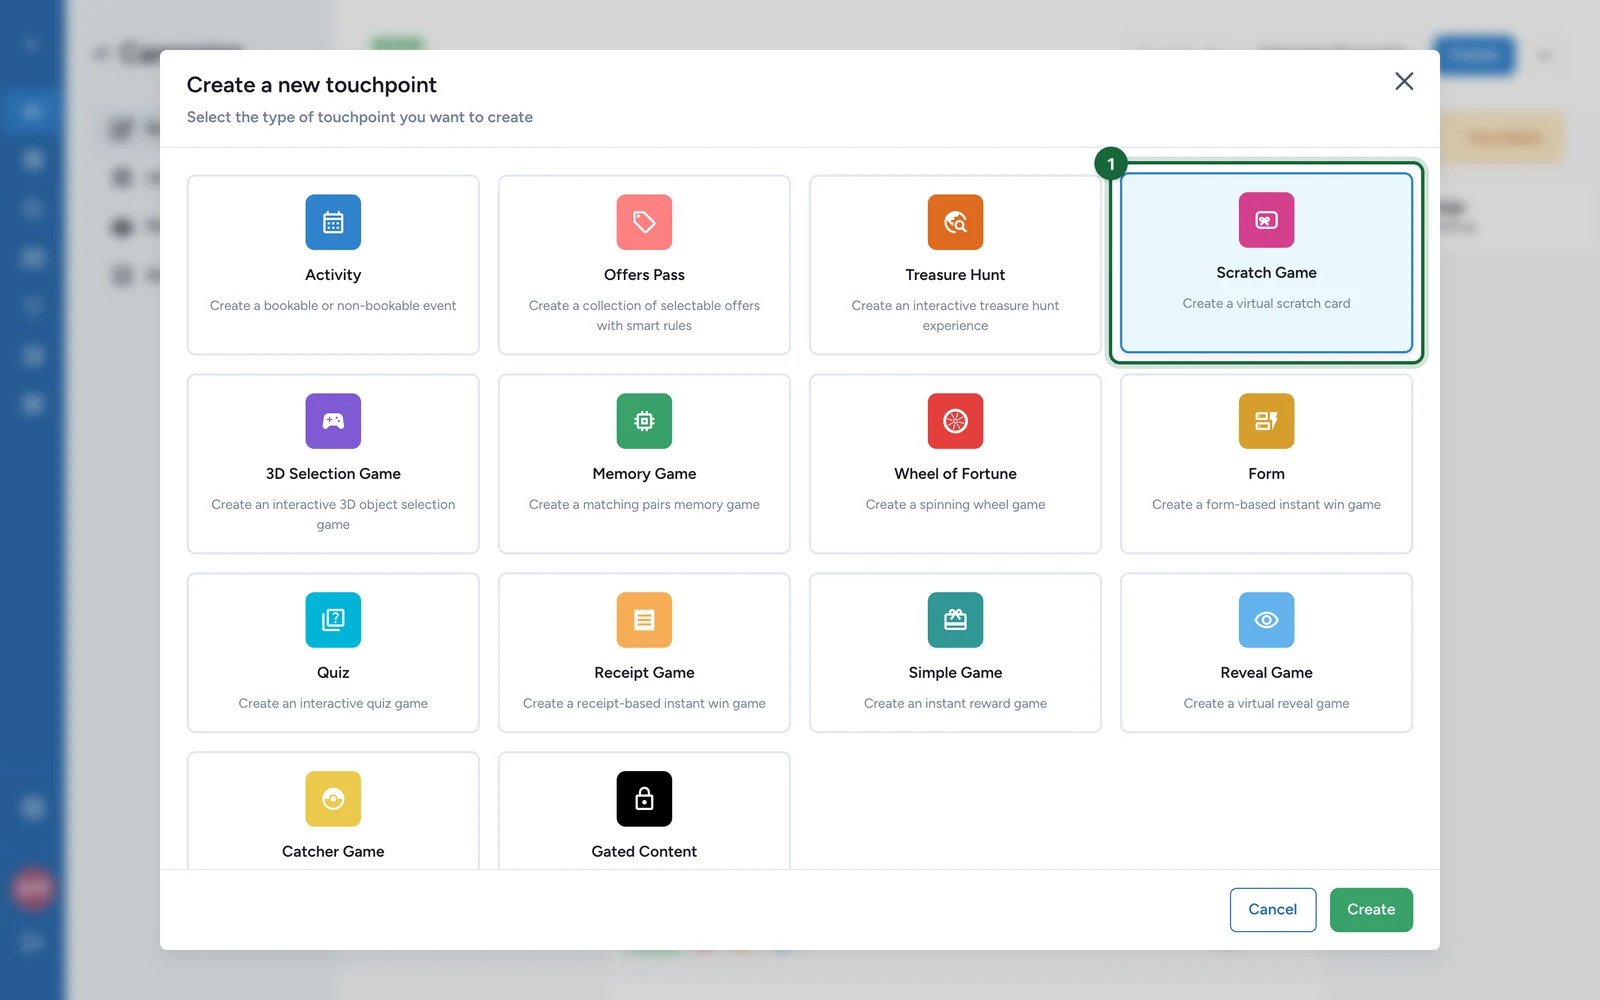The width and height of the screenshot is (1600, 1000).
Task: Click the Gated Content title
Action: [644, 852]
